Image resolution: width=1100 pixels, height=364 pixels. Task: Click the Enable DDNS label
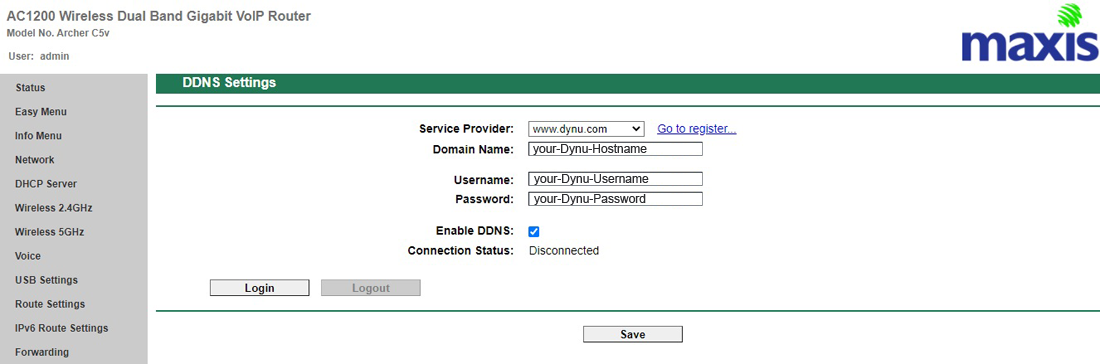(475, 231)
